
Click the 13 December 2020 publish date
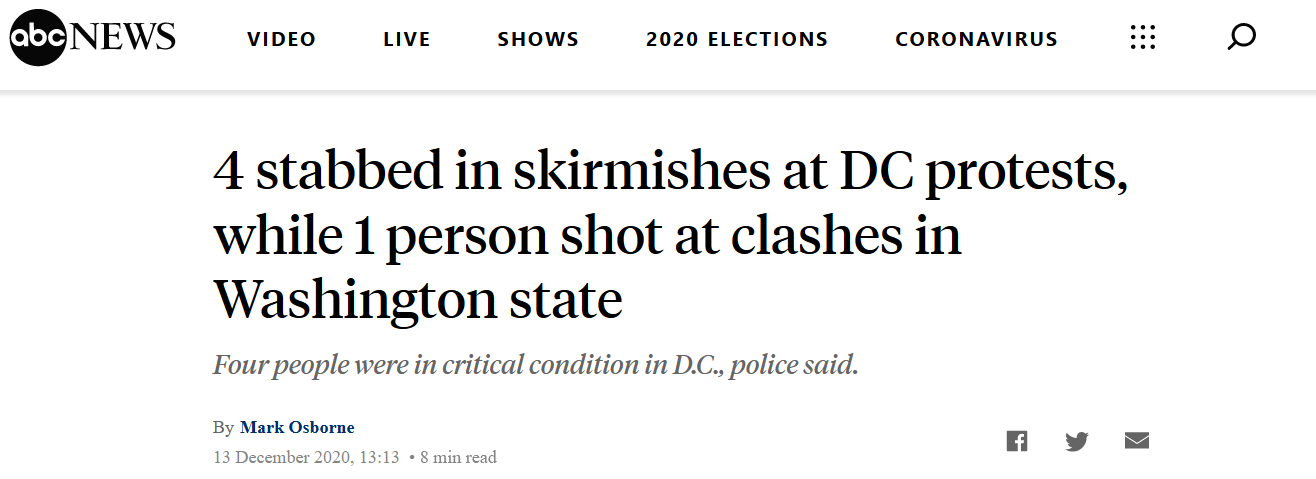306,458
